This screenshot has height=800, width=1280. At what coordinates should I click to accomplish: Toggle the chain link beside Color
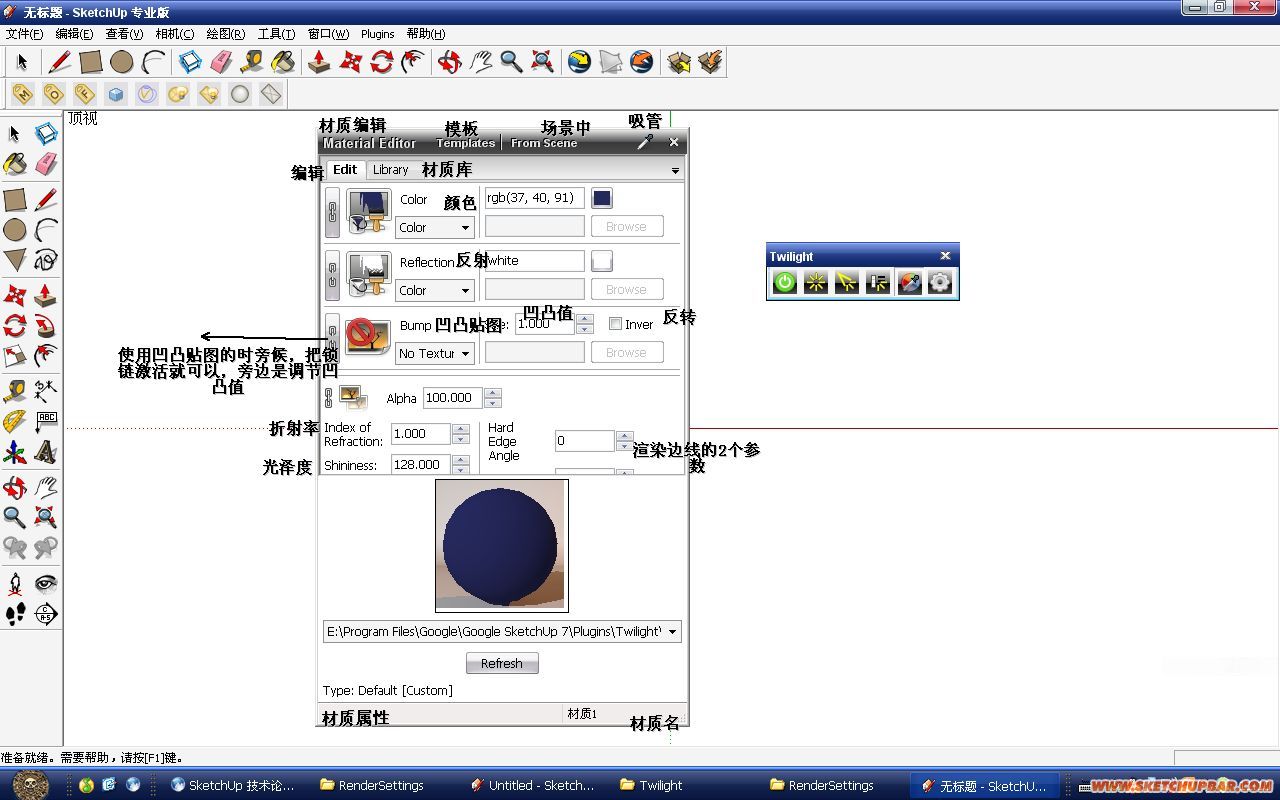pyautogui.click(x=333, y=213)
